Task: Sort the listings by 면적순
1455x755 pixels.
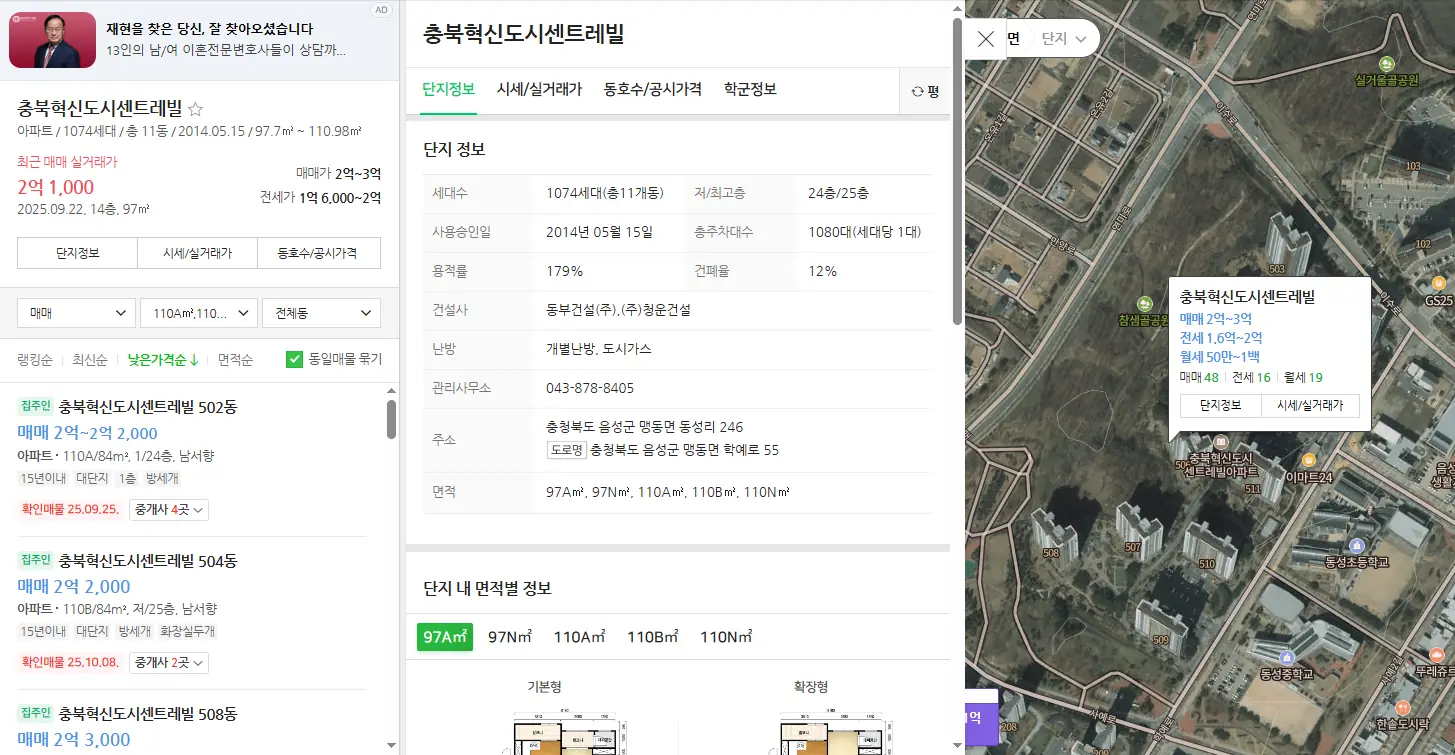Action: (235, 359)
